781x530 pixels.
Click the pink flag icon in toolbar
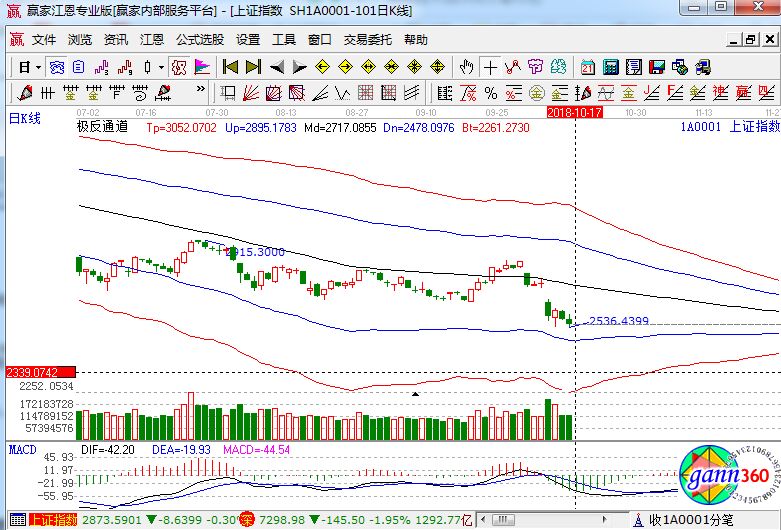tap(202, 67)
